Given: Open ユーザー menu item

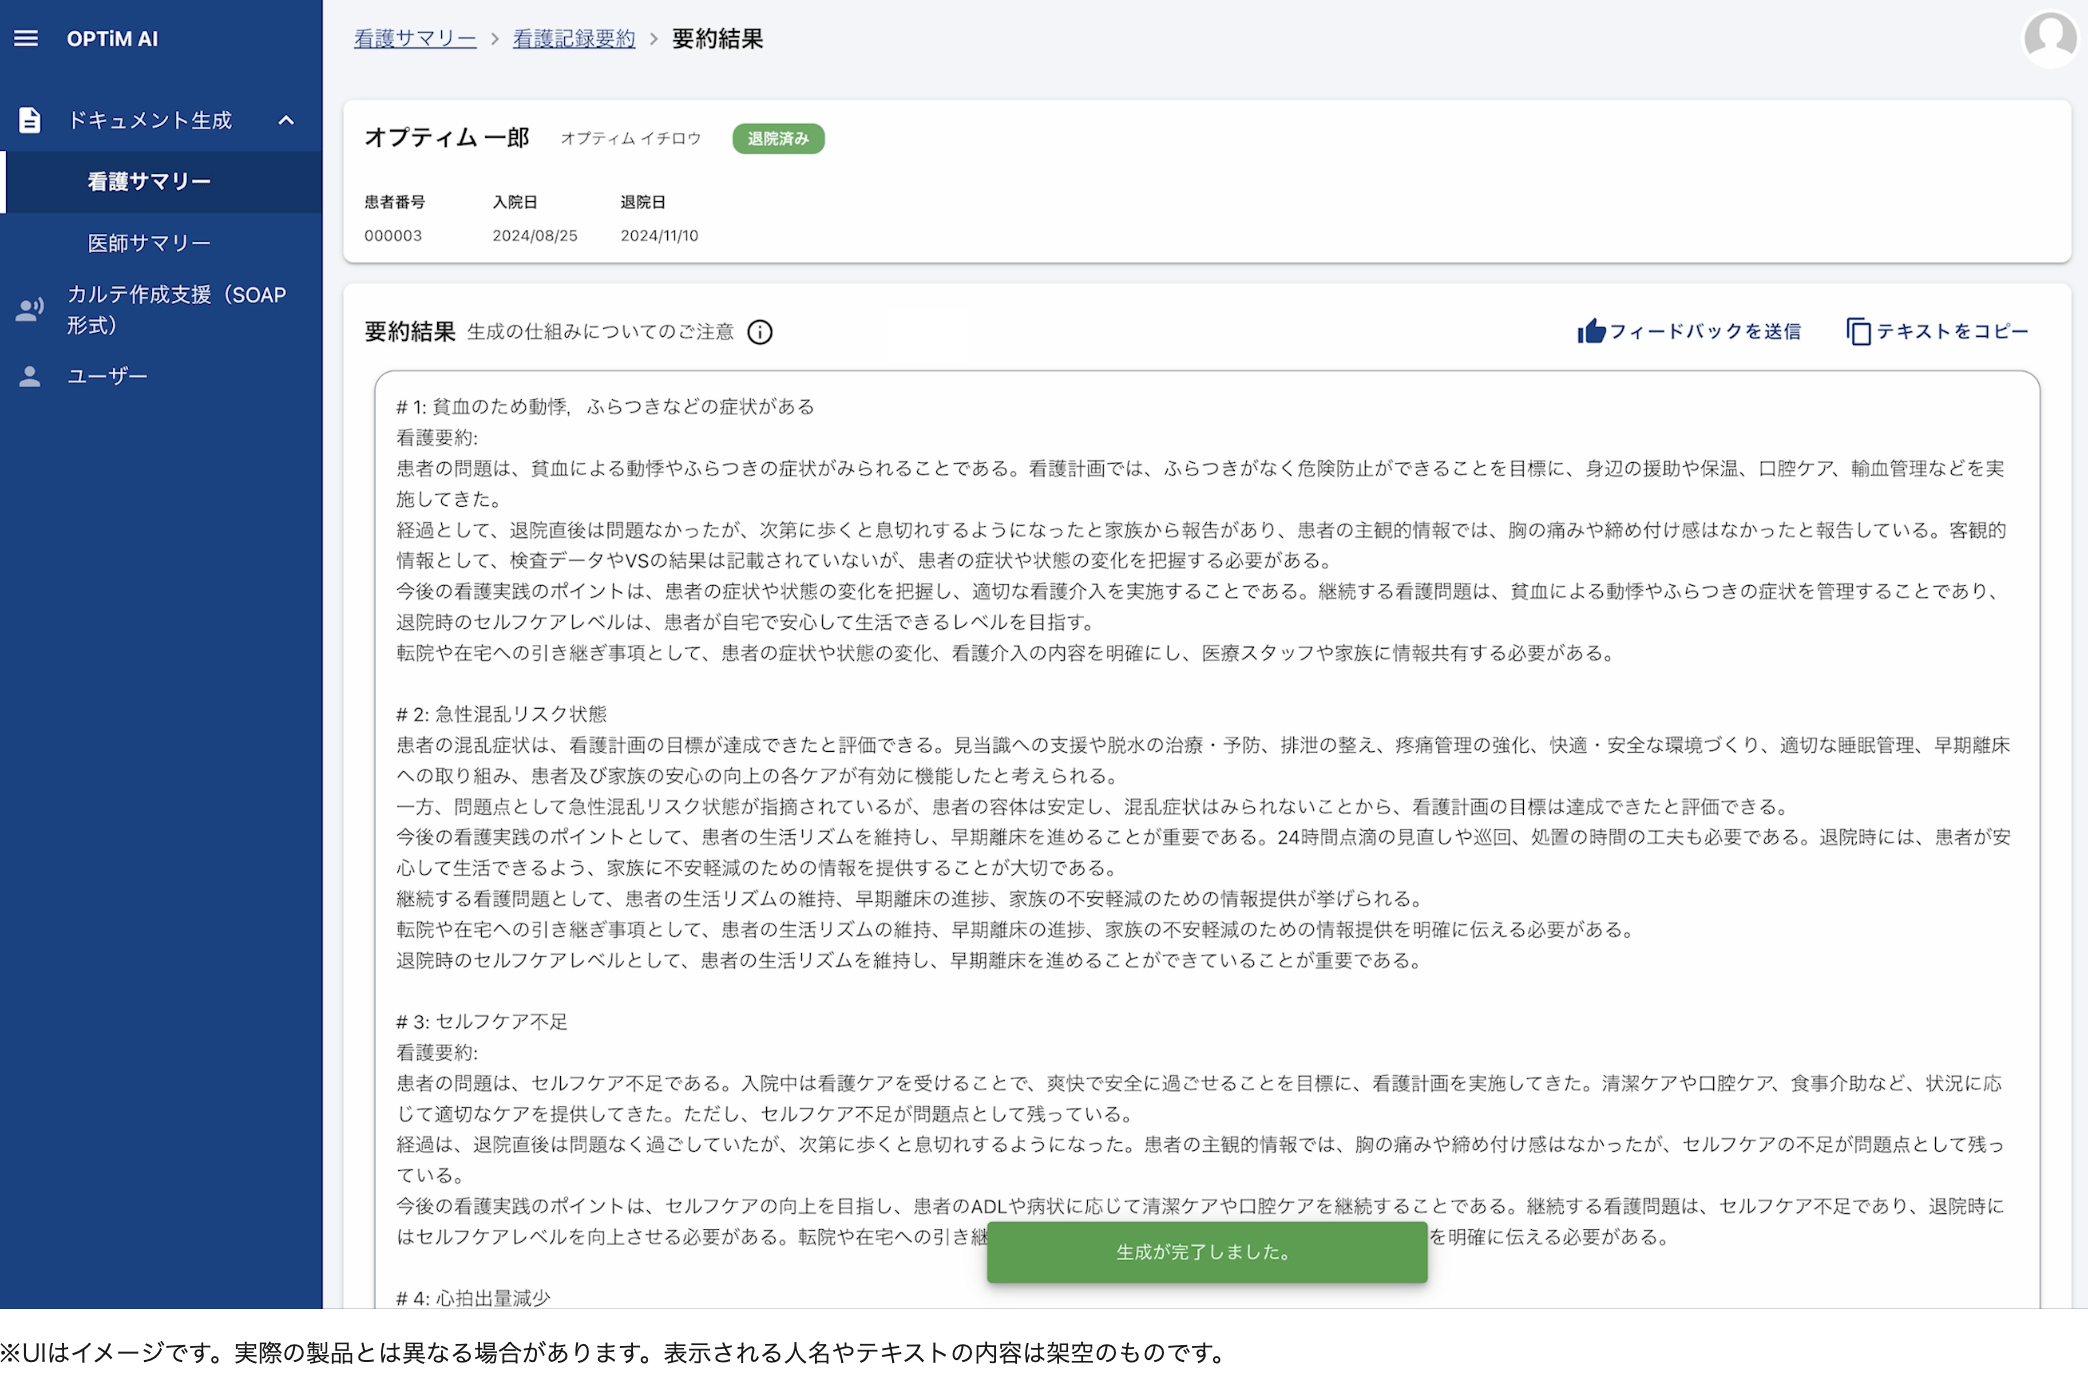Looking at the screenshot, I should click(107, 376).
